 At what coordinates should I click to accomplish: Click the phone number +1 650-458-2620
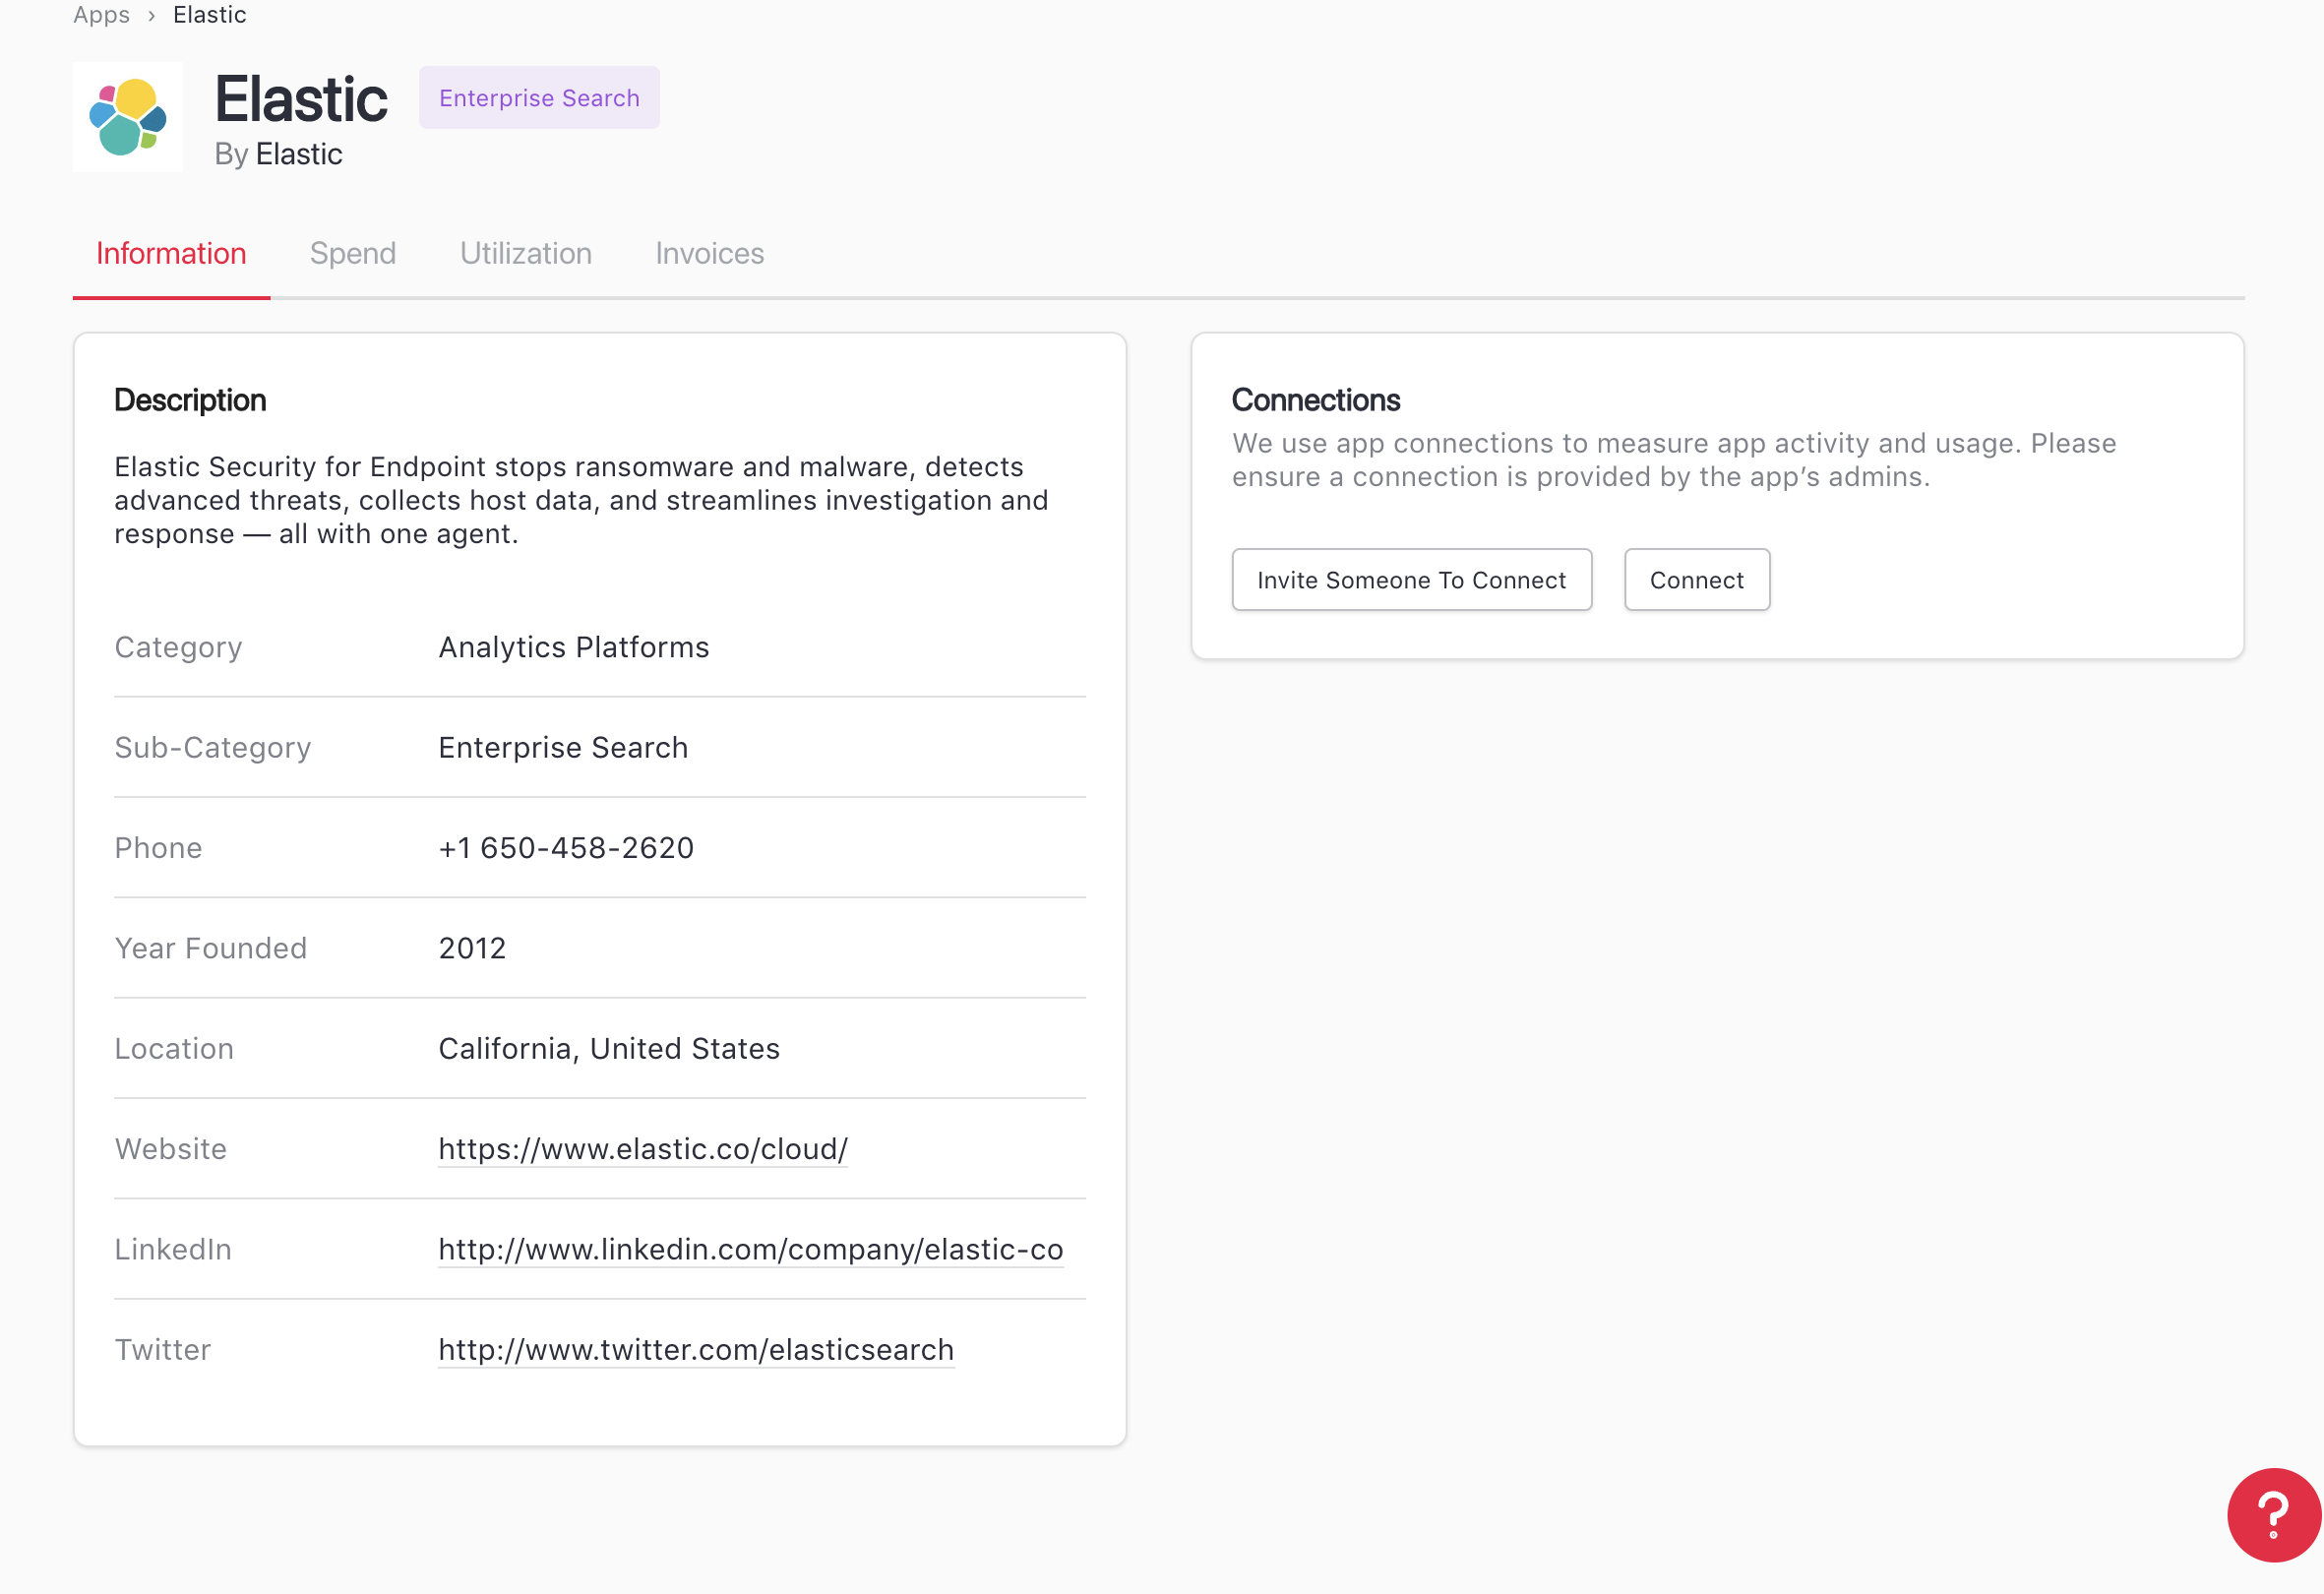566,848
